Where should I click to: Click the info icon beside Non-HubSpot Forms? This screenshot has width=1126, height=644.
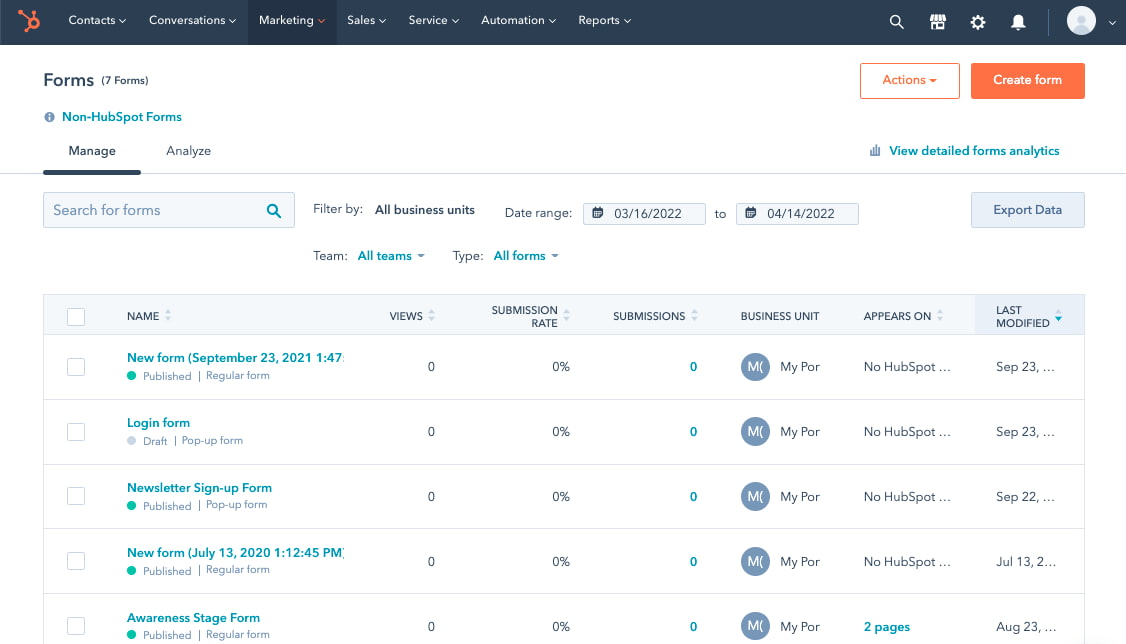click(48, 116)
